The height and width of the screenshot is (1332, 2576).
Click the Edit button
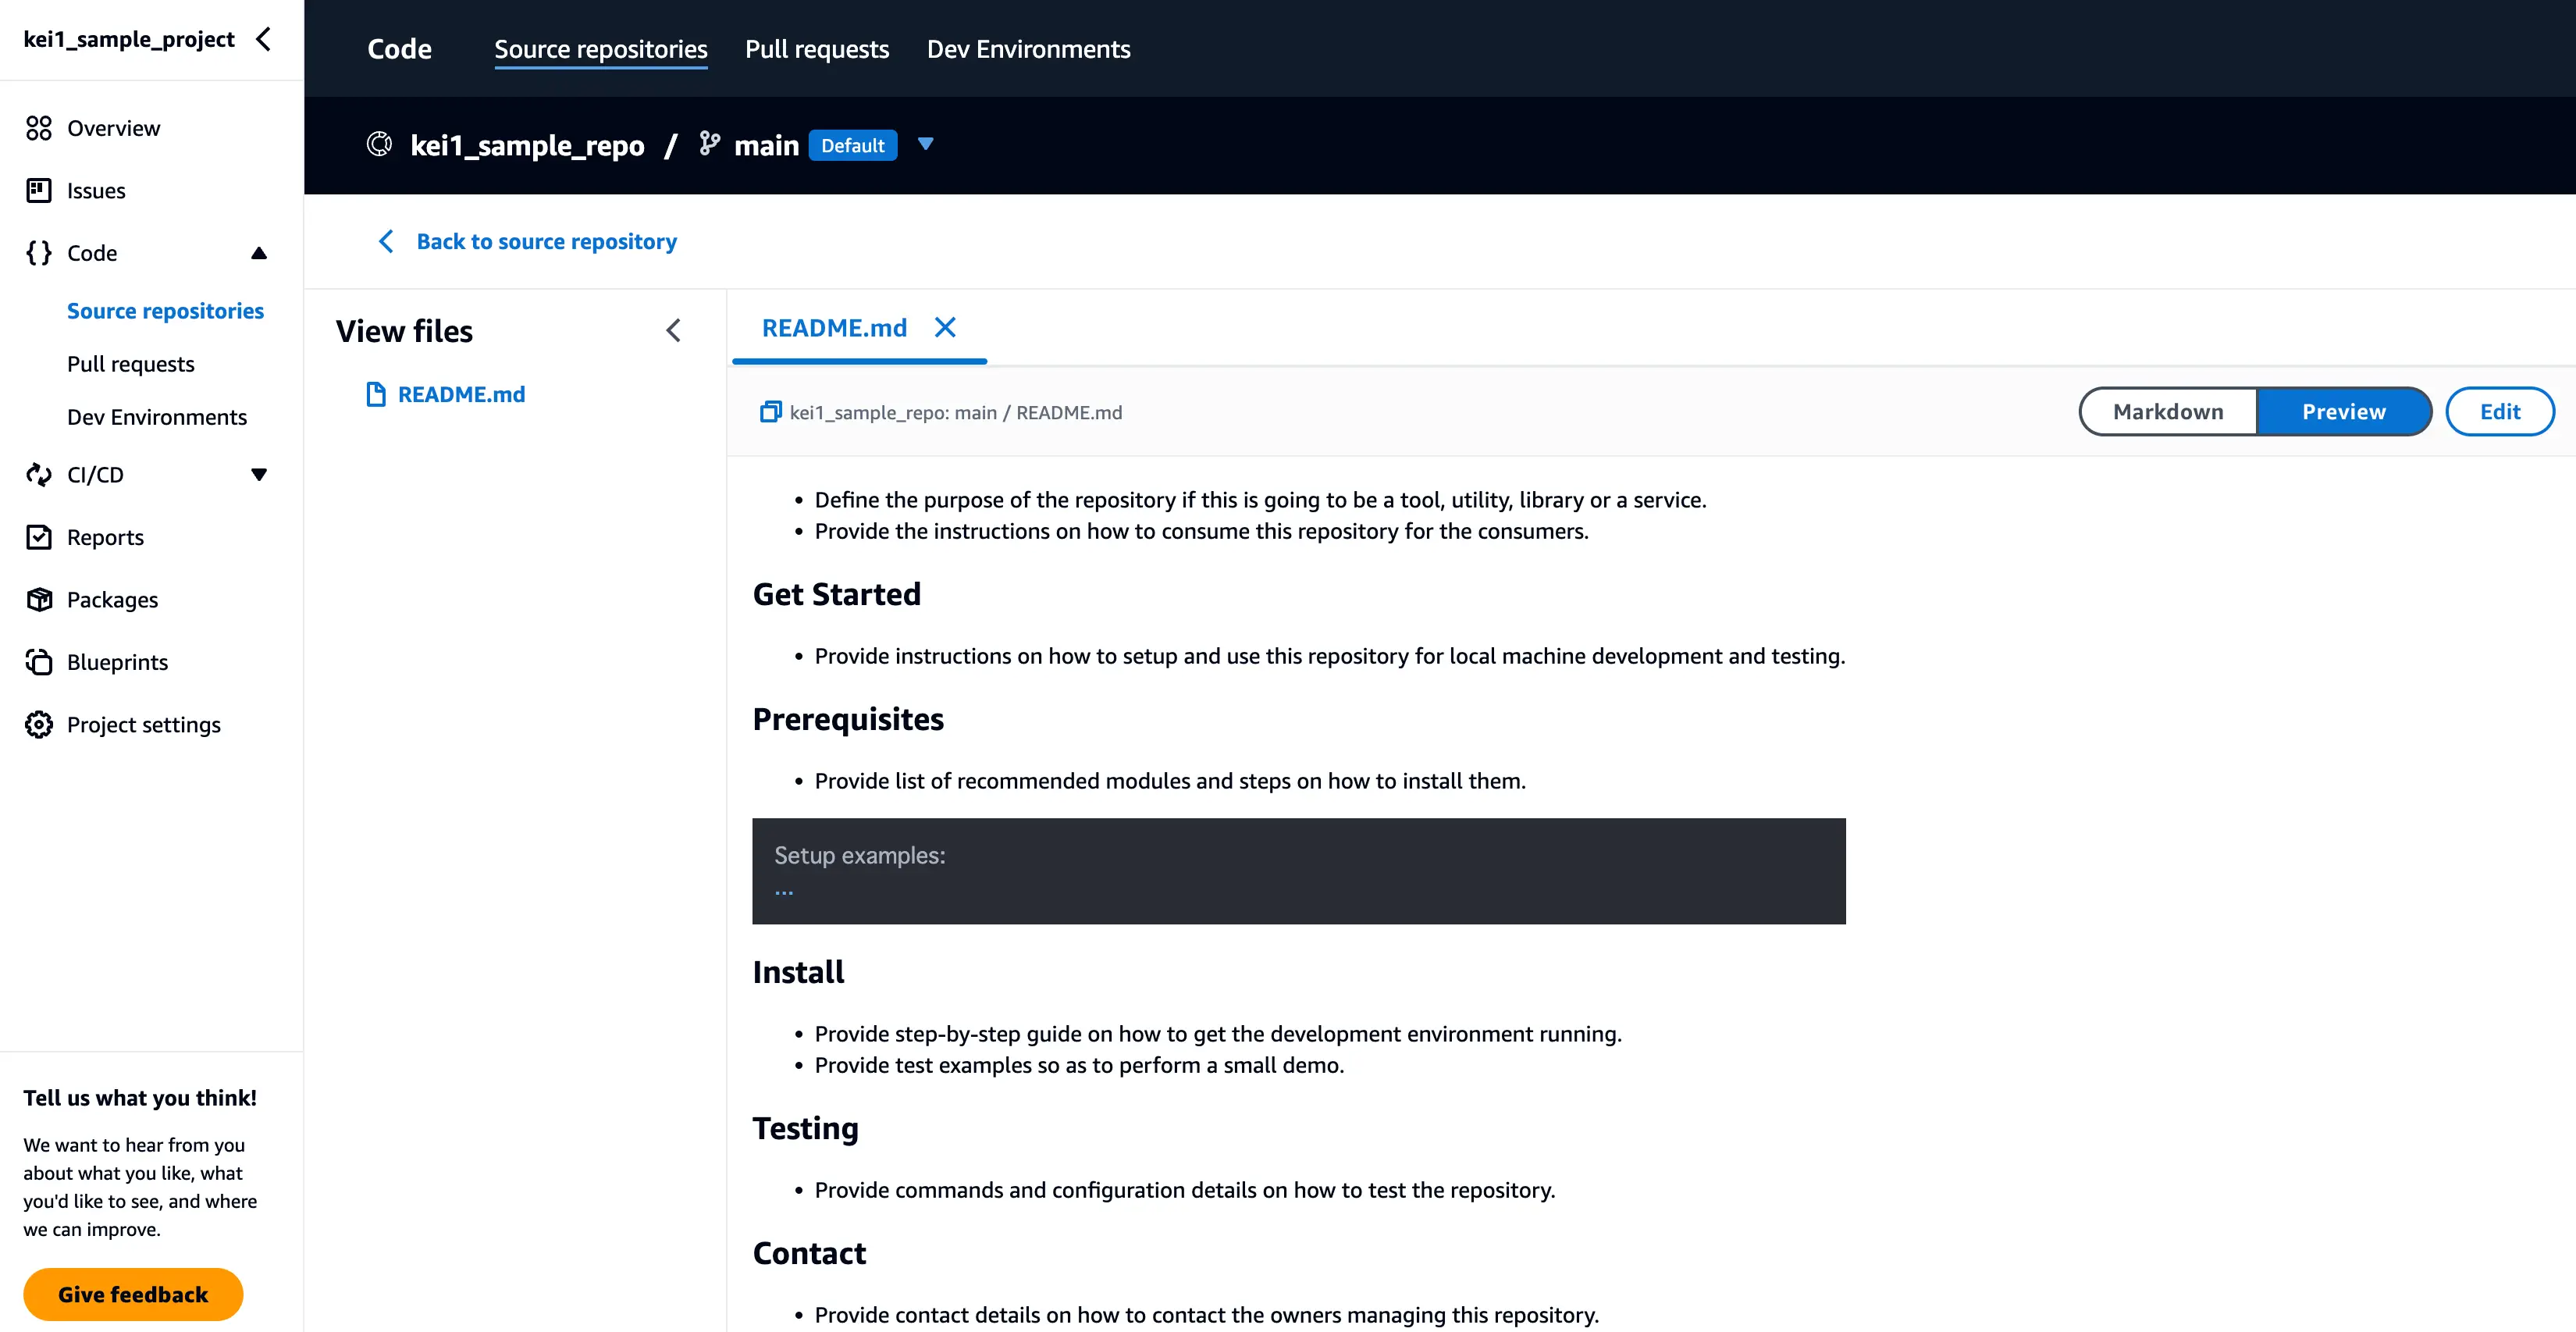(x=2500, y=411)
